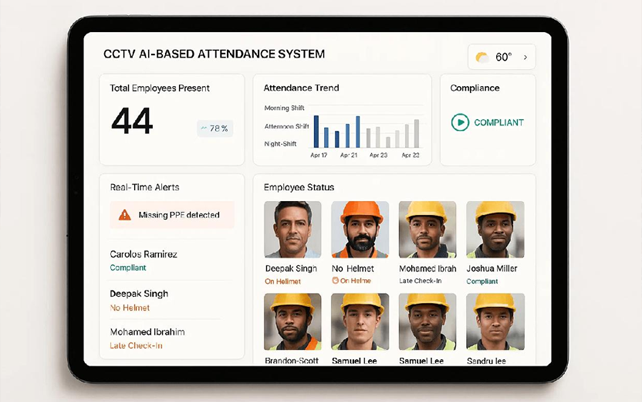Open Mohamed Ibrahim Late Check-In alert entry
This screenshot has height=402, width=642.
pyautogui.click(x=147, y=332)
